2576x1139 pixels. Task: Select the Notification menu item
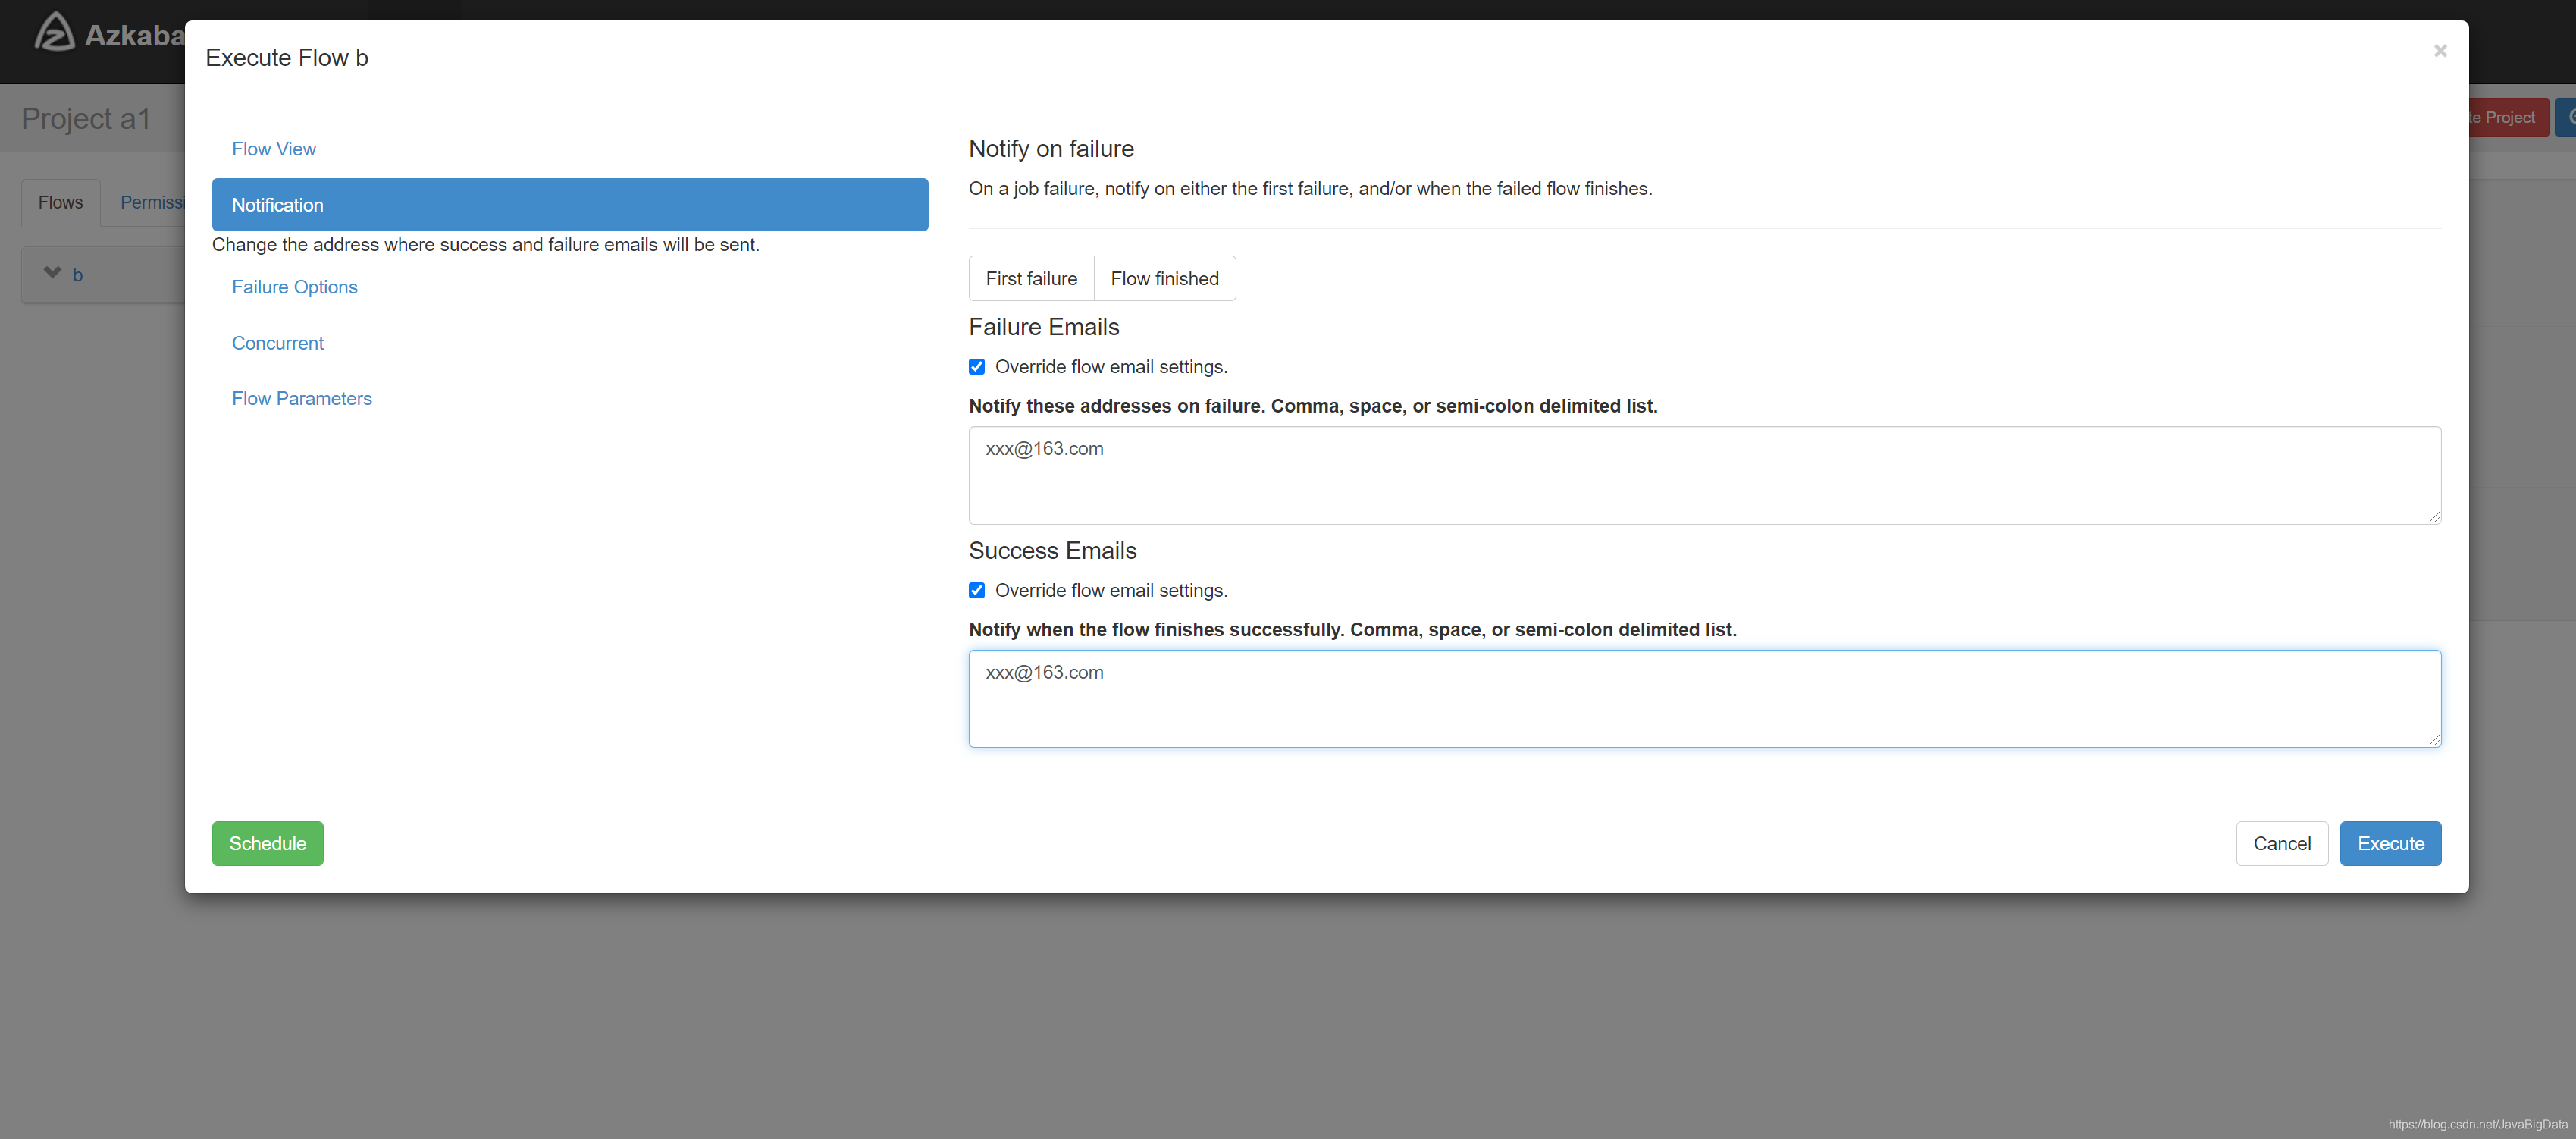[x=569, y=205]
